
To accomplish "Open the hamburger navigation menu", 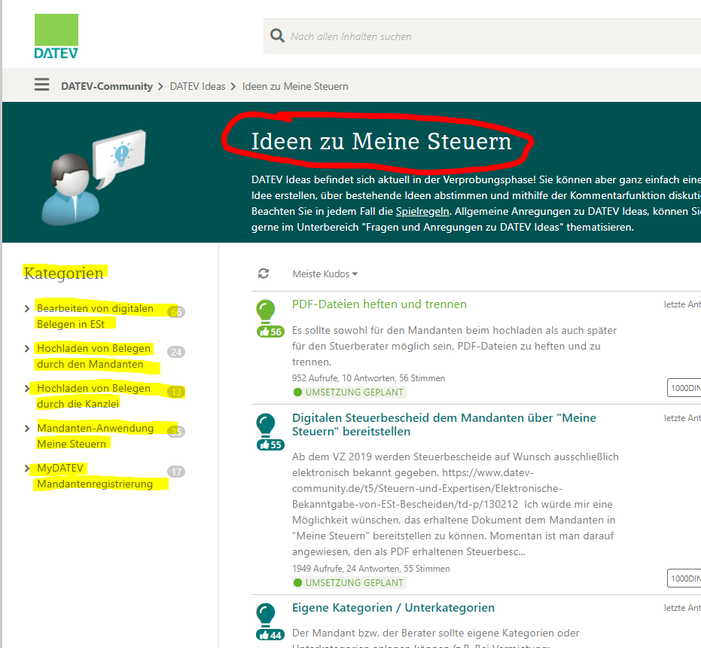I will (x=42, y=85).
